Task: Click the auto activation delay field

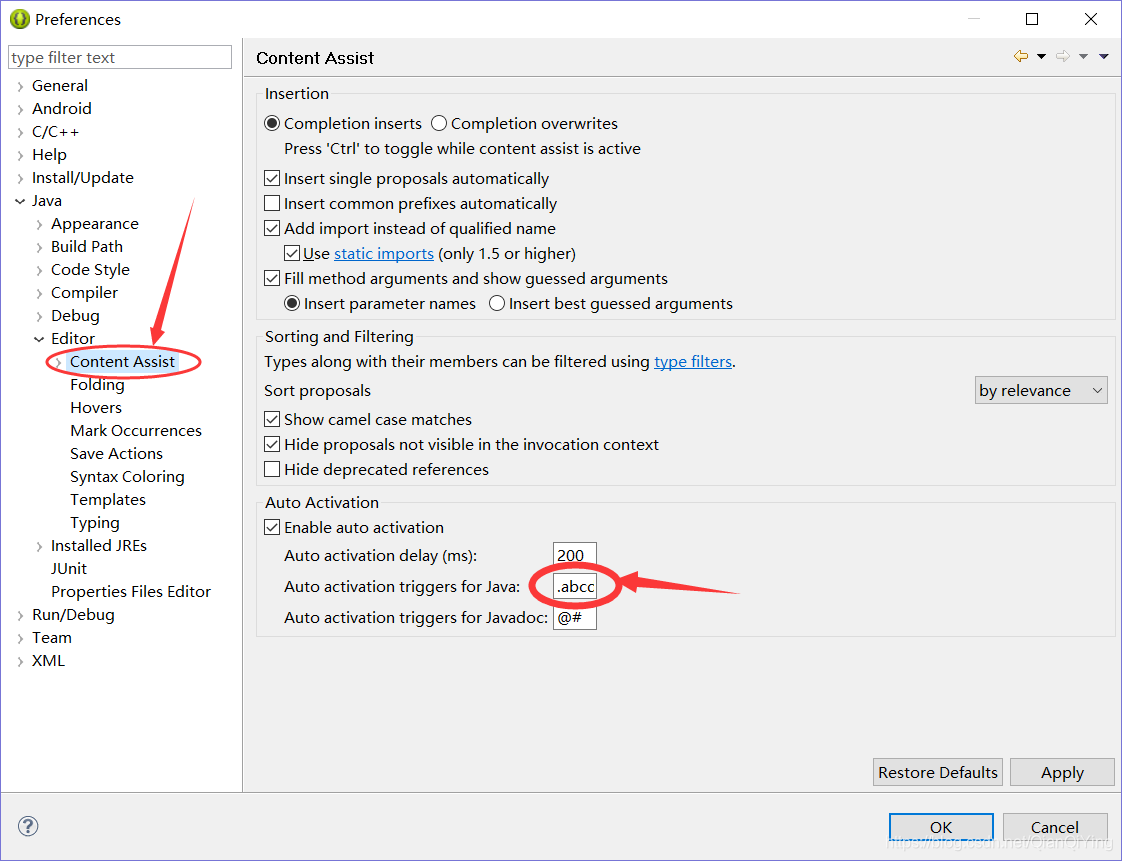Action: pyautogui.click(x=574, y=555)
